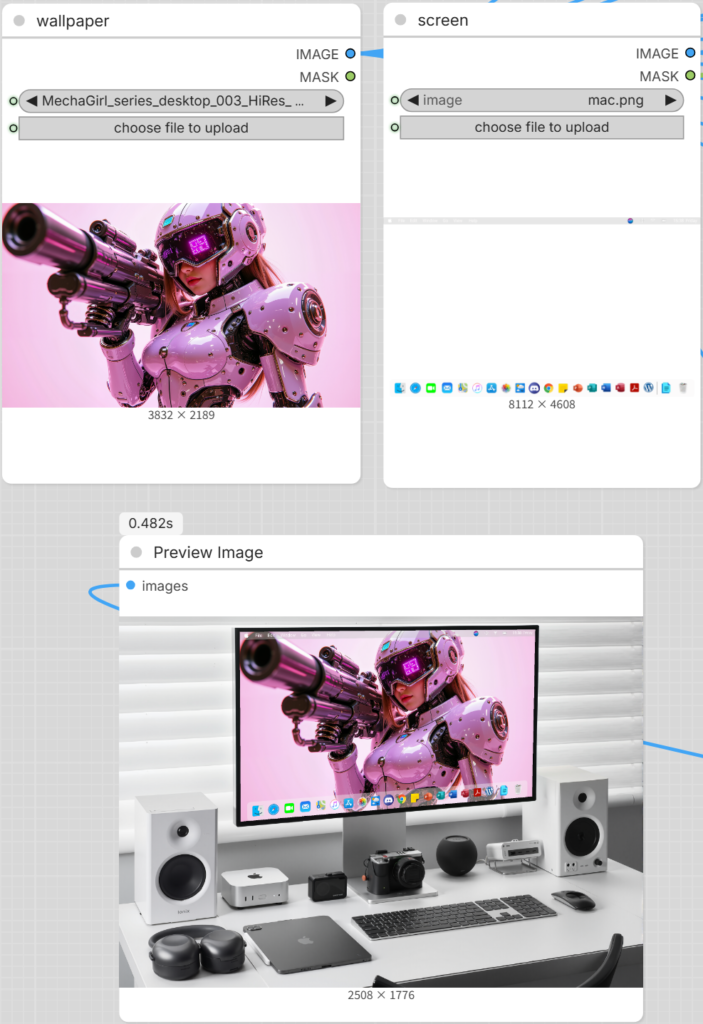Click the Preview Image node title
Viewport: 703px width, 1024px height.
tap(208, 552)
